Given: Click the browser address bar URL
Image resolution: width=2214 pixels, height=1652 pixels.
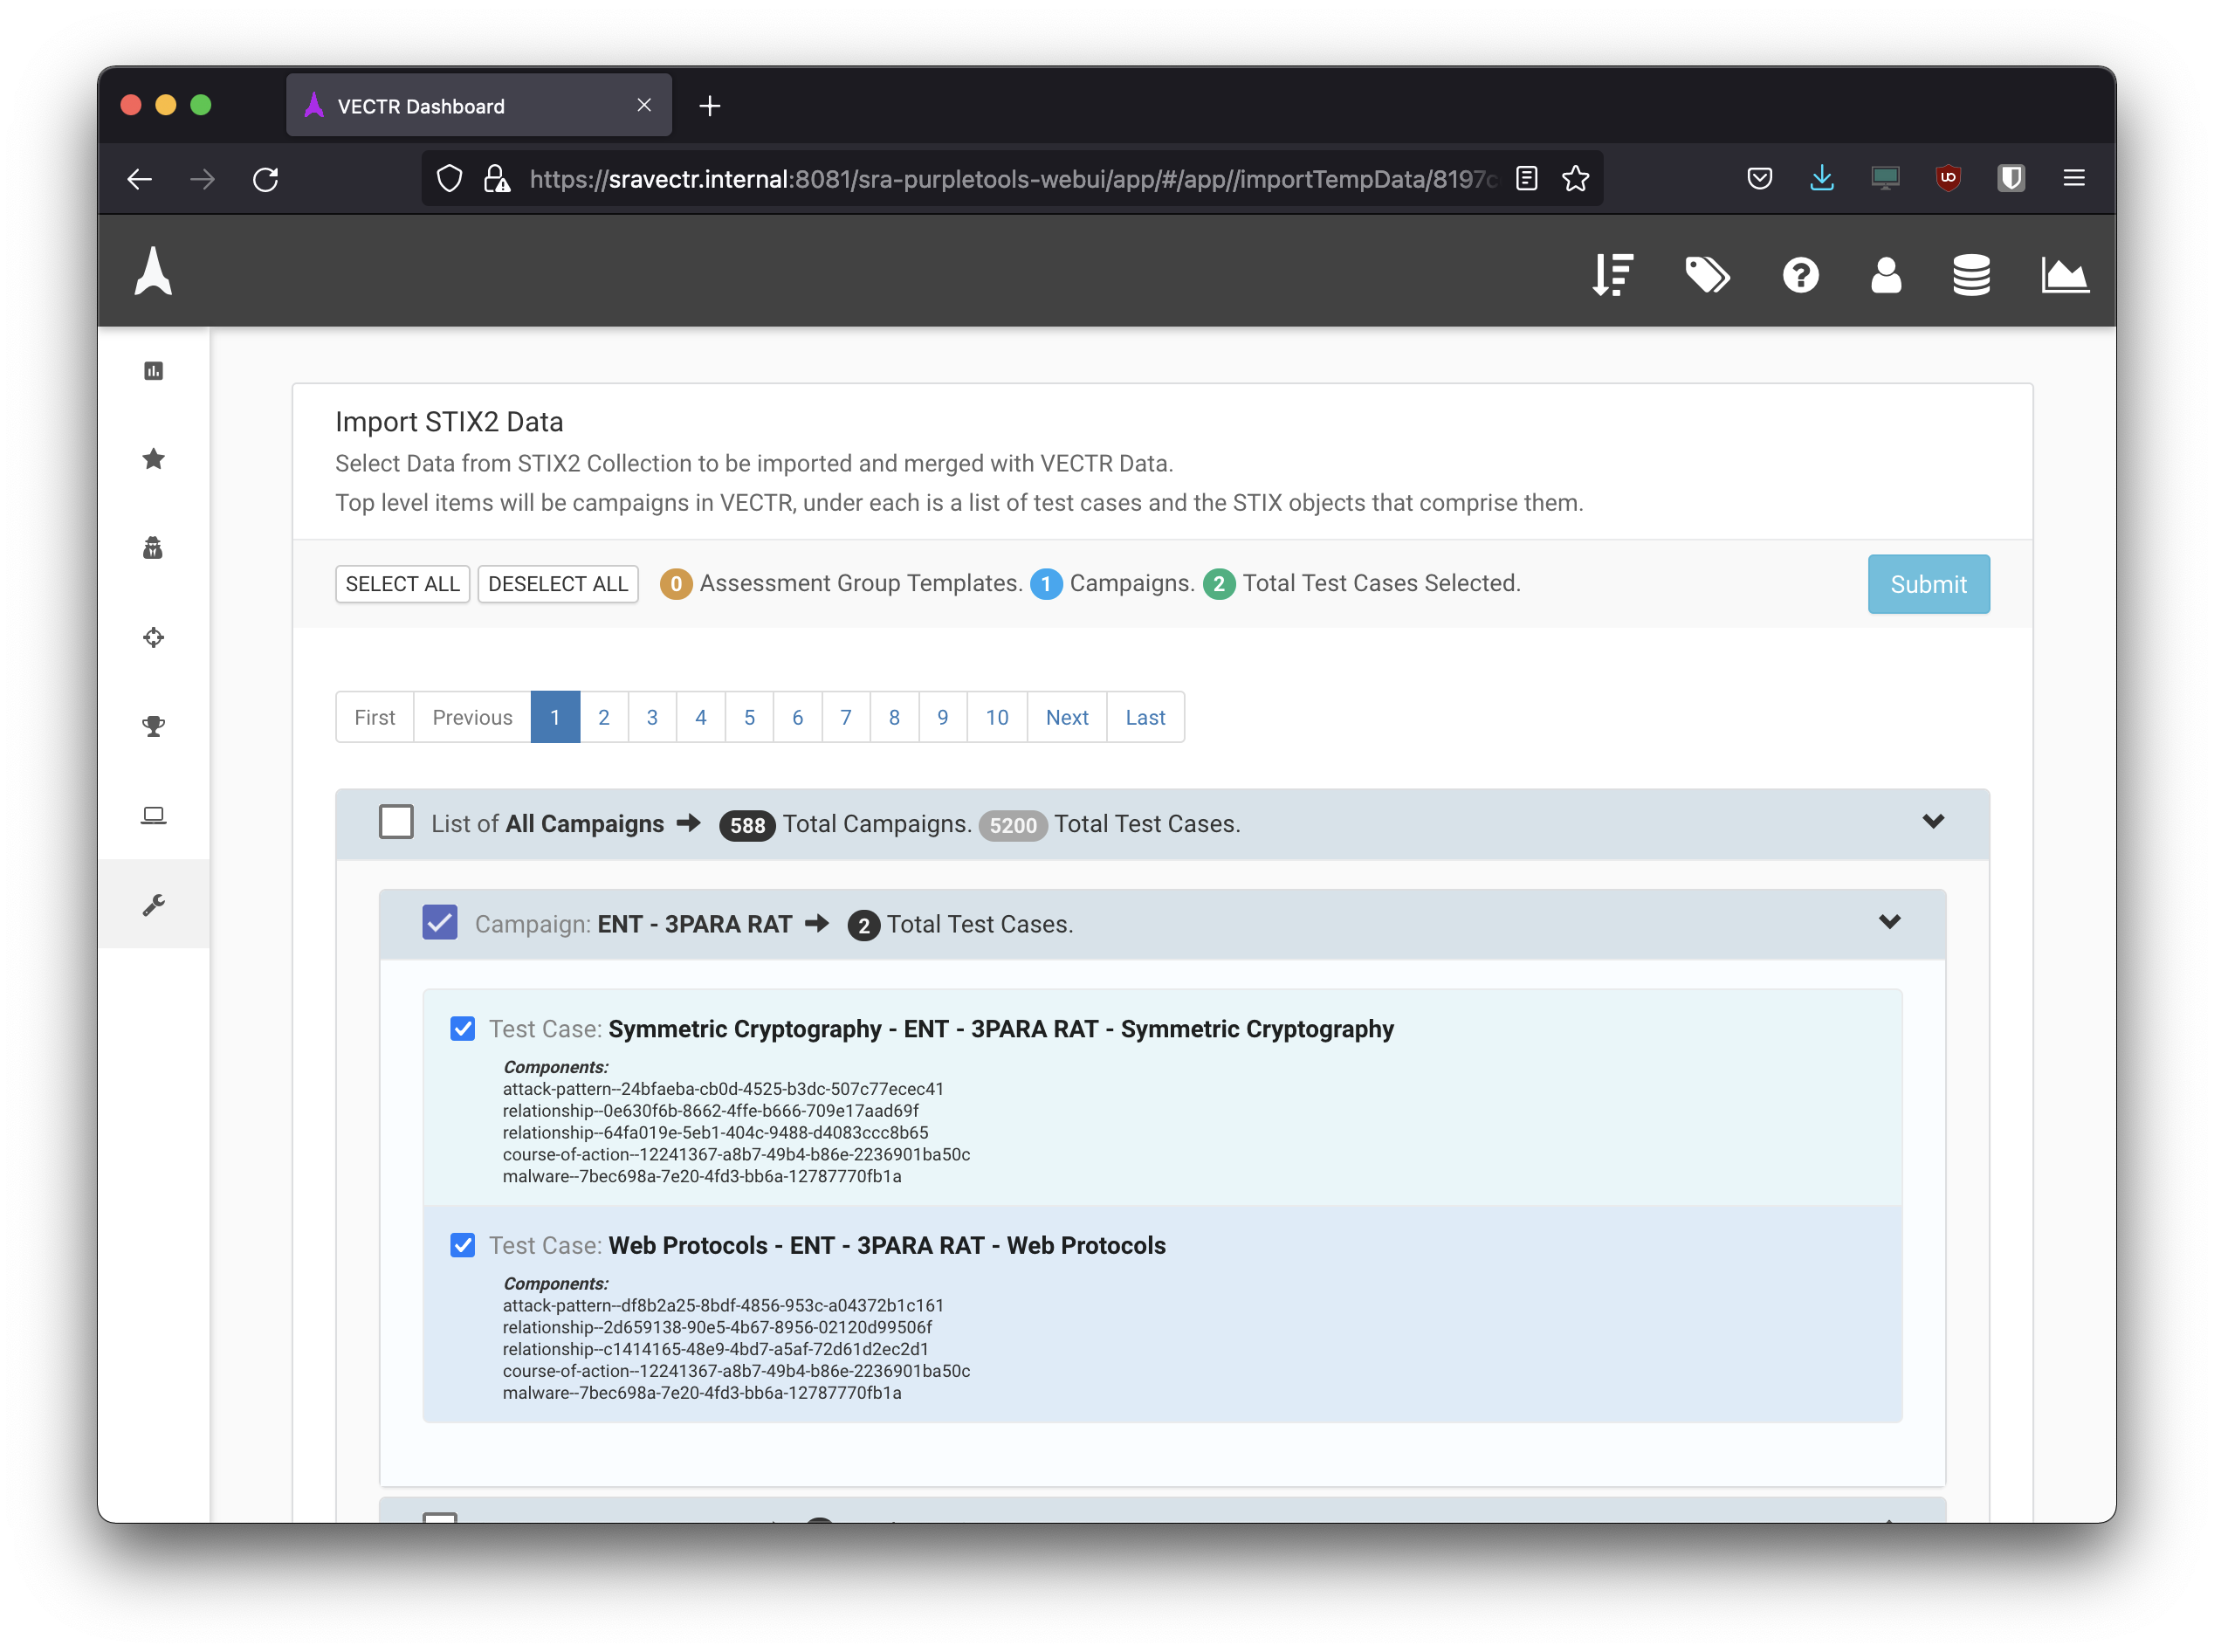Looking at the screenshot, I should 1012,179.
